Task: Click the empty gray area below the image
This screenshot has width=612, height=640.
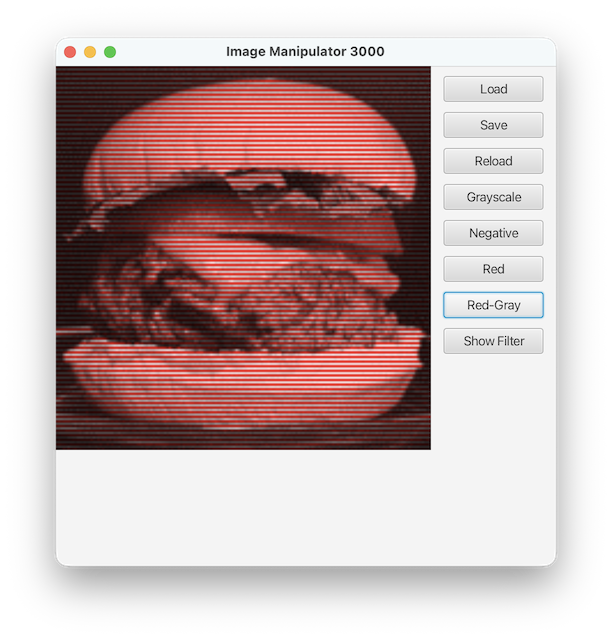Action: click(x=240, y=505)
